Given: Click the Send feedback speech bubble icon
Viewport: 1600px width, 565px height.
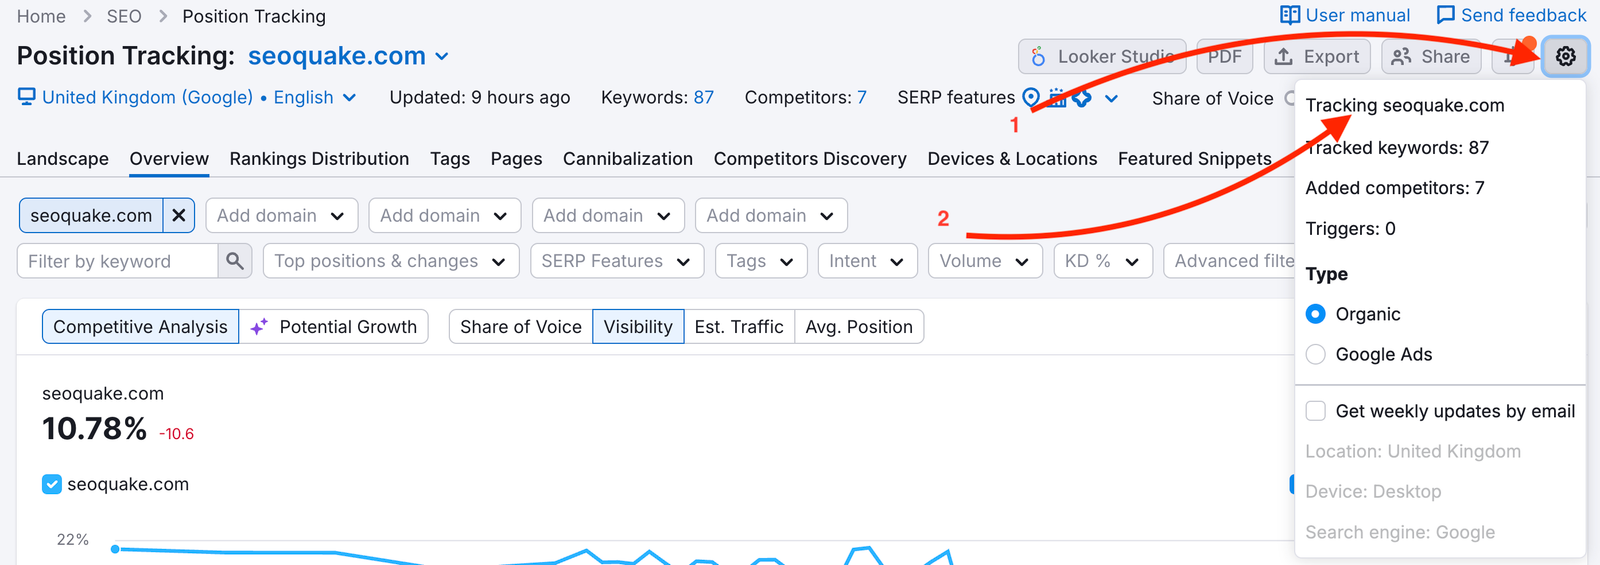Looking at the screenshot, I should (1445, 15).
